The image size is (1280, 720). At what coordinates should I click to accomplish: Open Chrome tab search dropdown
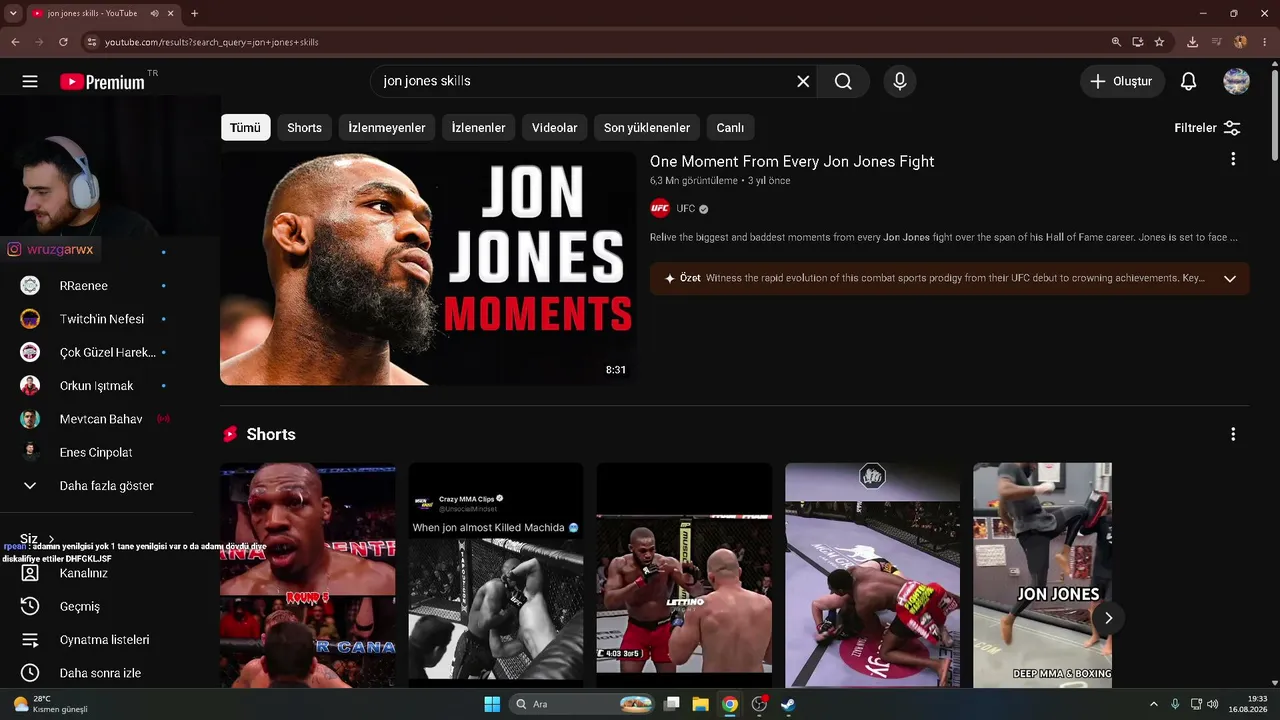pyautogui.click(x=13, y=13)
